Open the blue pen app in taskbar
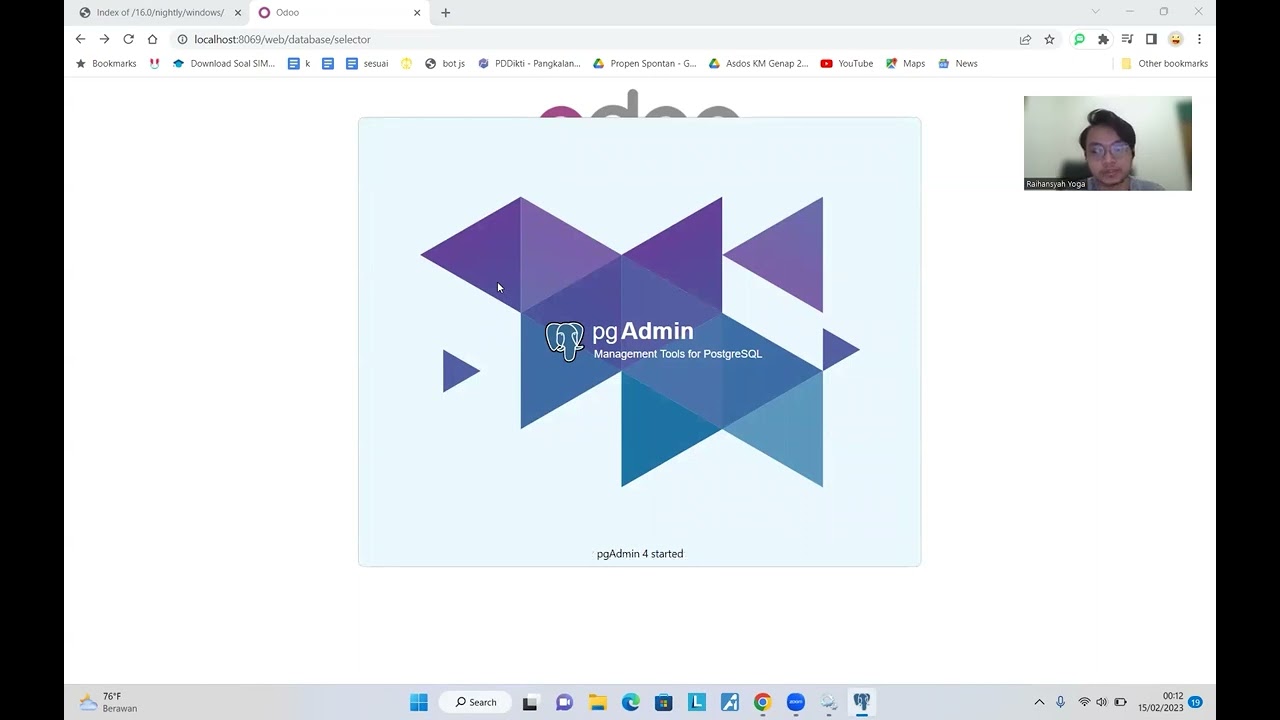This screenshot has height=720, width=1280. [729, 702]
